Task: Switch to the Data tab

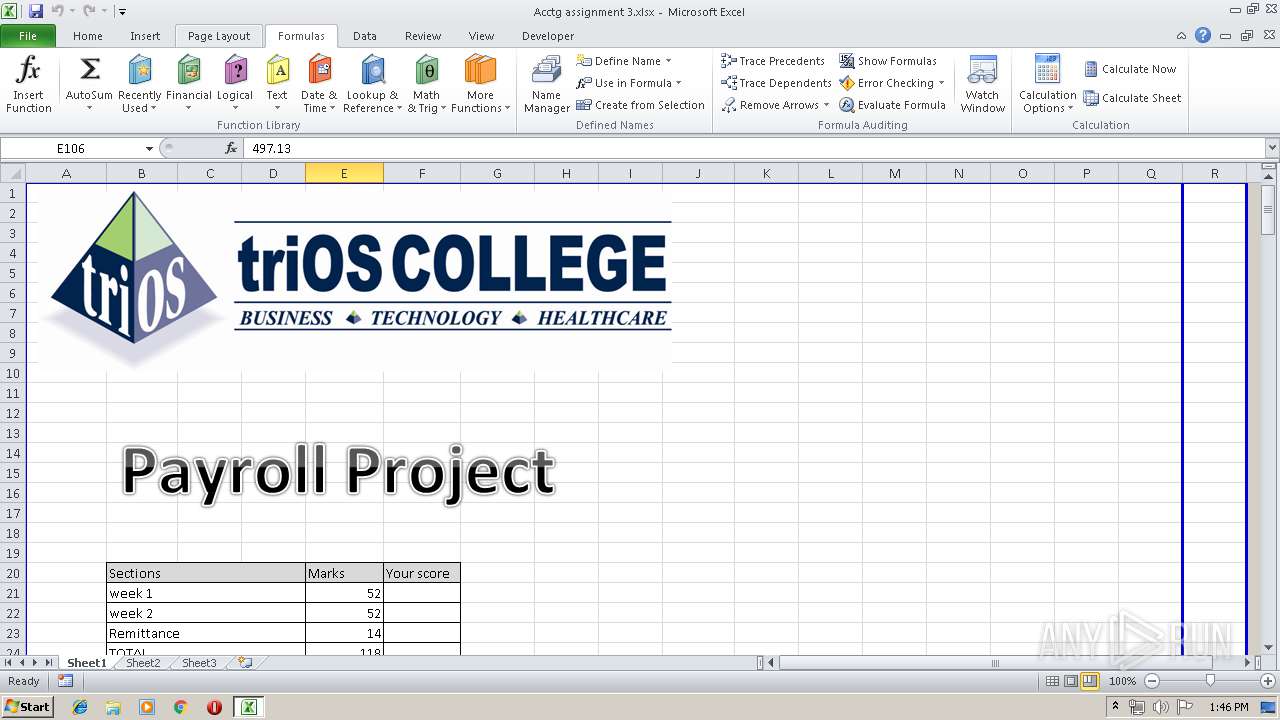Action: [365, 36]
